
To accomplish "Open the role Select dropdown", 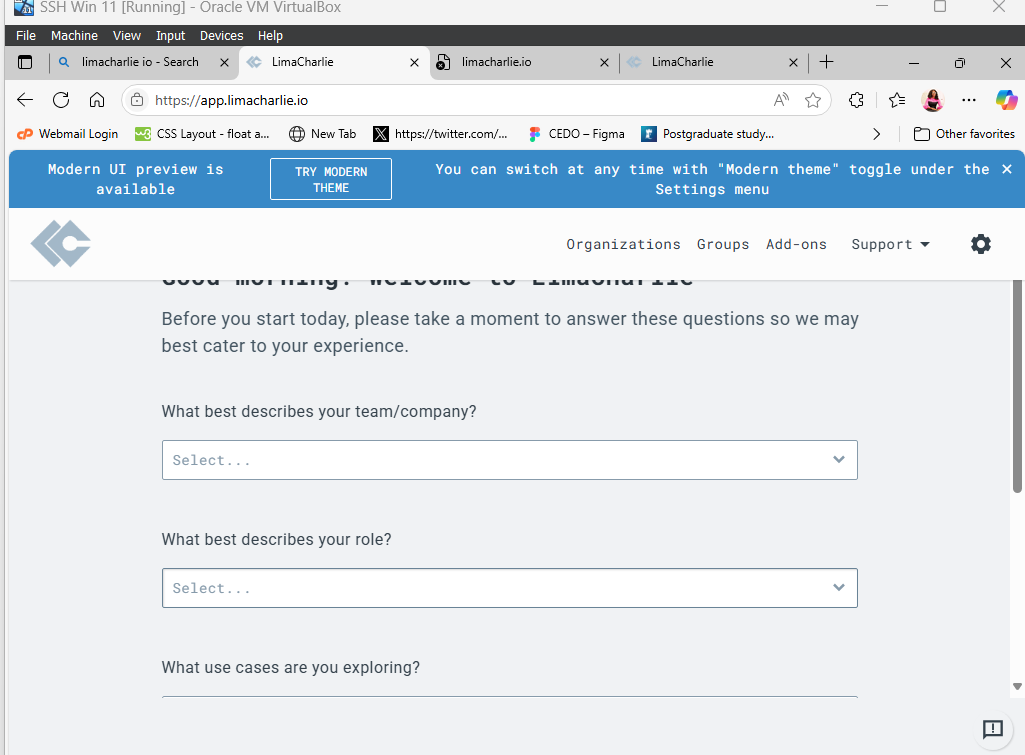I will [510, 588].
